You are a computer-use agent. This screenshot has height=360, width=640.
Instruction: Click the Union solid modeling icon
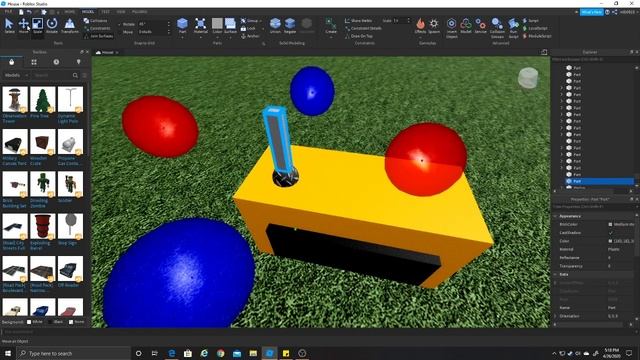pyautogui.click(x=276, y=24)
